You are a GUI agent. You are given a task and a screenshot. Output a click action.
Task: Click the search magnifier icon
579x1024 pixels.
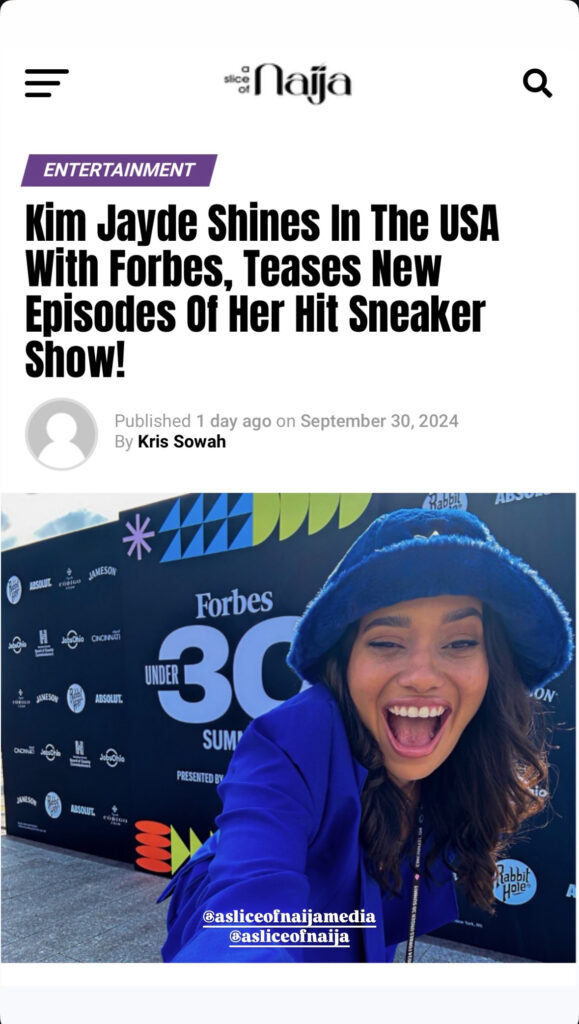[x=537, y=83]
